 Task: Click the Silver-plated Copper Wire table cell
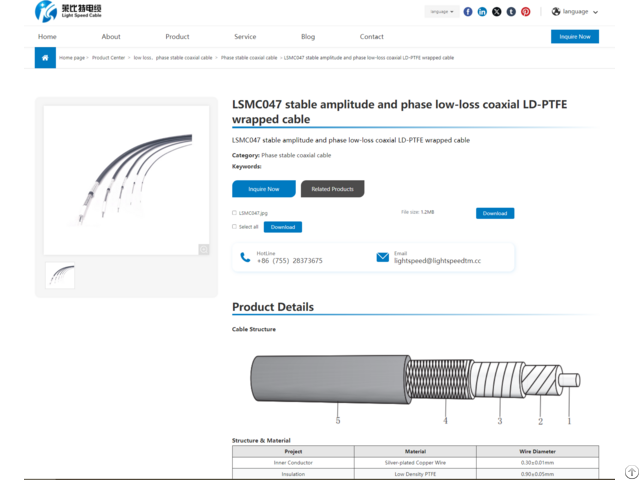pos(415,463)
